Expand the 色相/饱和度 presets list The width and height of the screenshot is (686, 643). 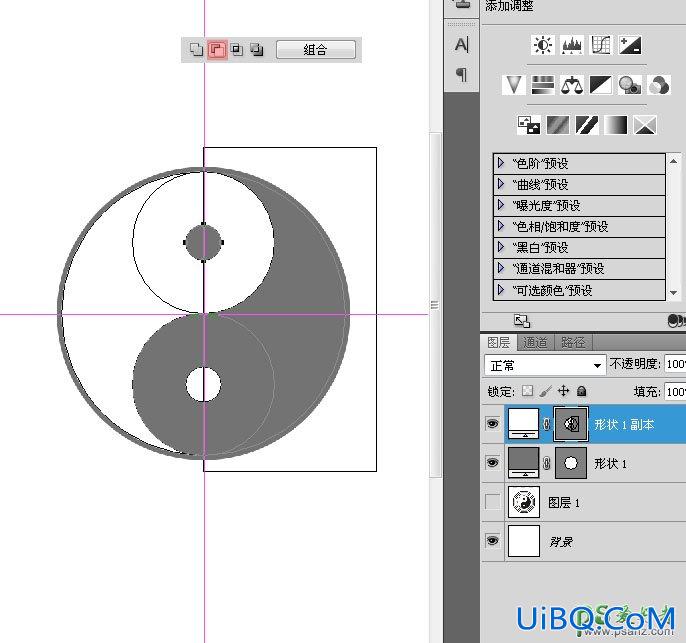click(501, 226)
